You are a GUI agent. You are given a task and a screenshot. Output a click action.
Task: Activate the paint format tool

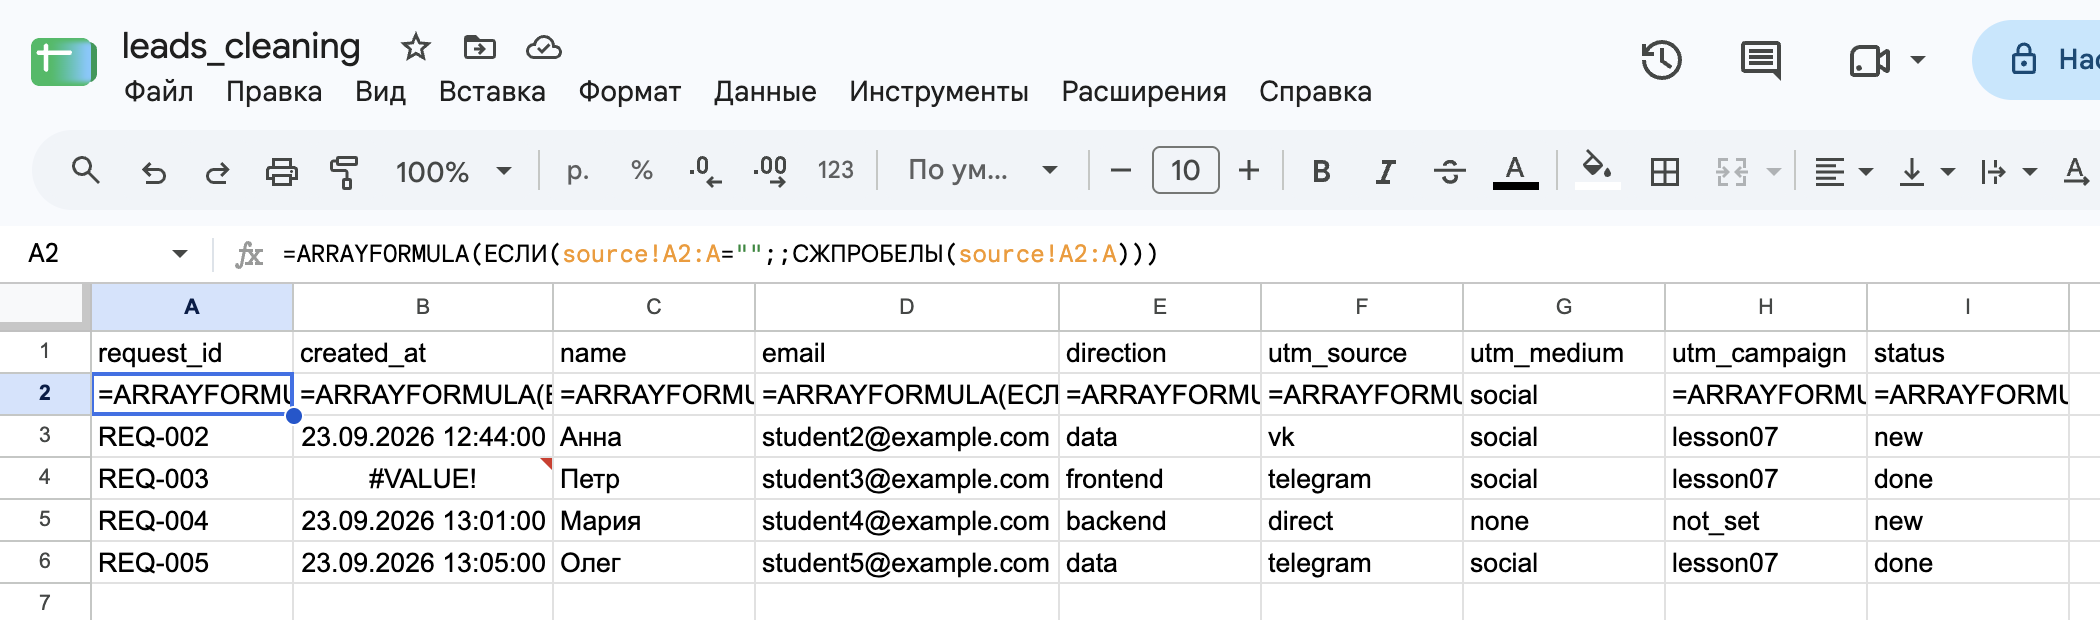[344, 172]
